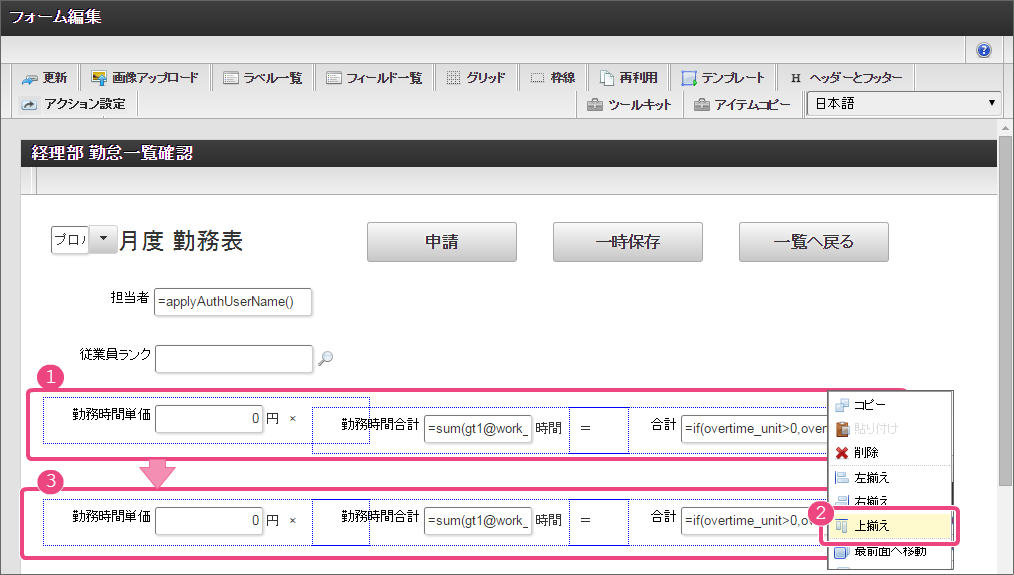Click the 従業員ランク search magnifier icon
1014x575 pixels.
(325, 358)
